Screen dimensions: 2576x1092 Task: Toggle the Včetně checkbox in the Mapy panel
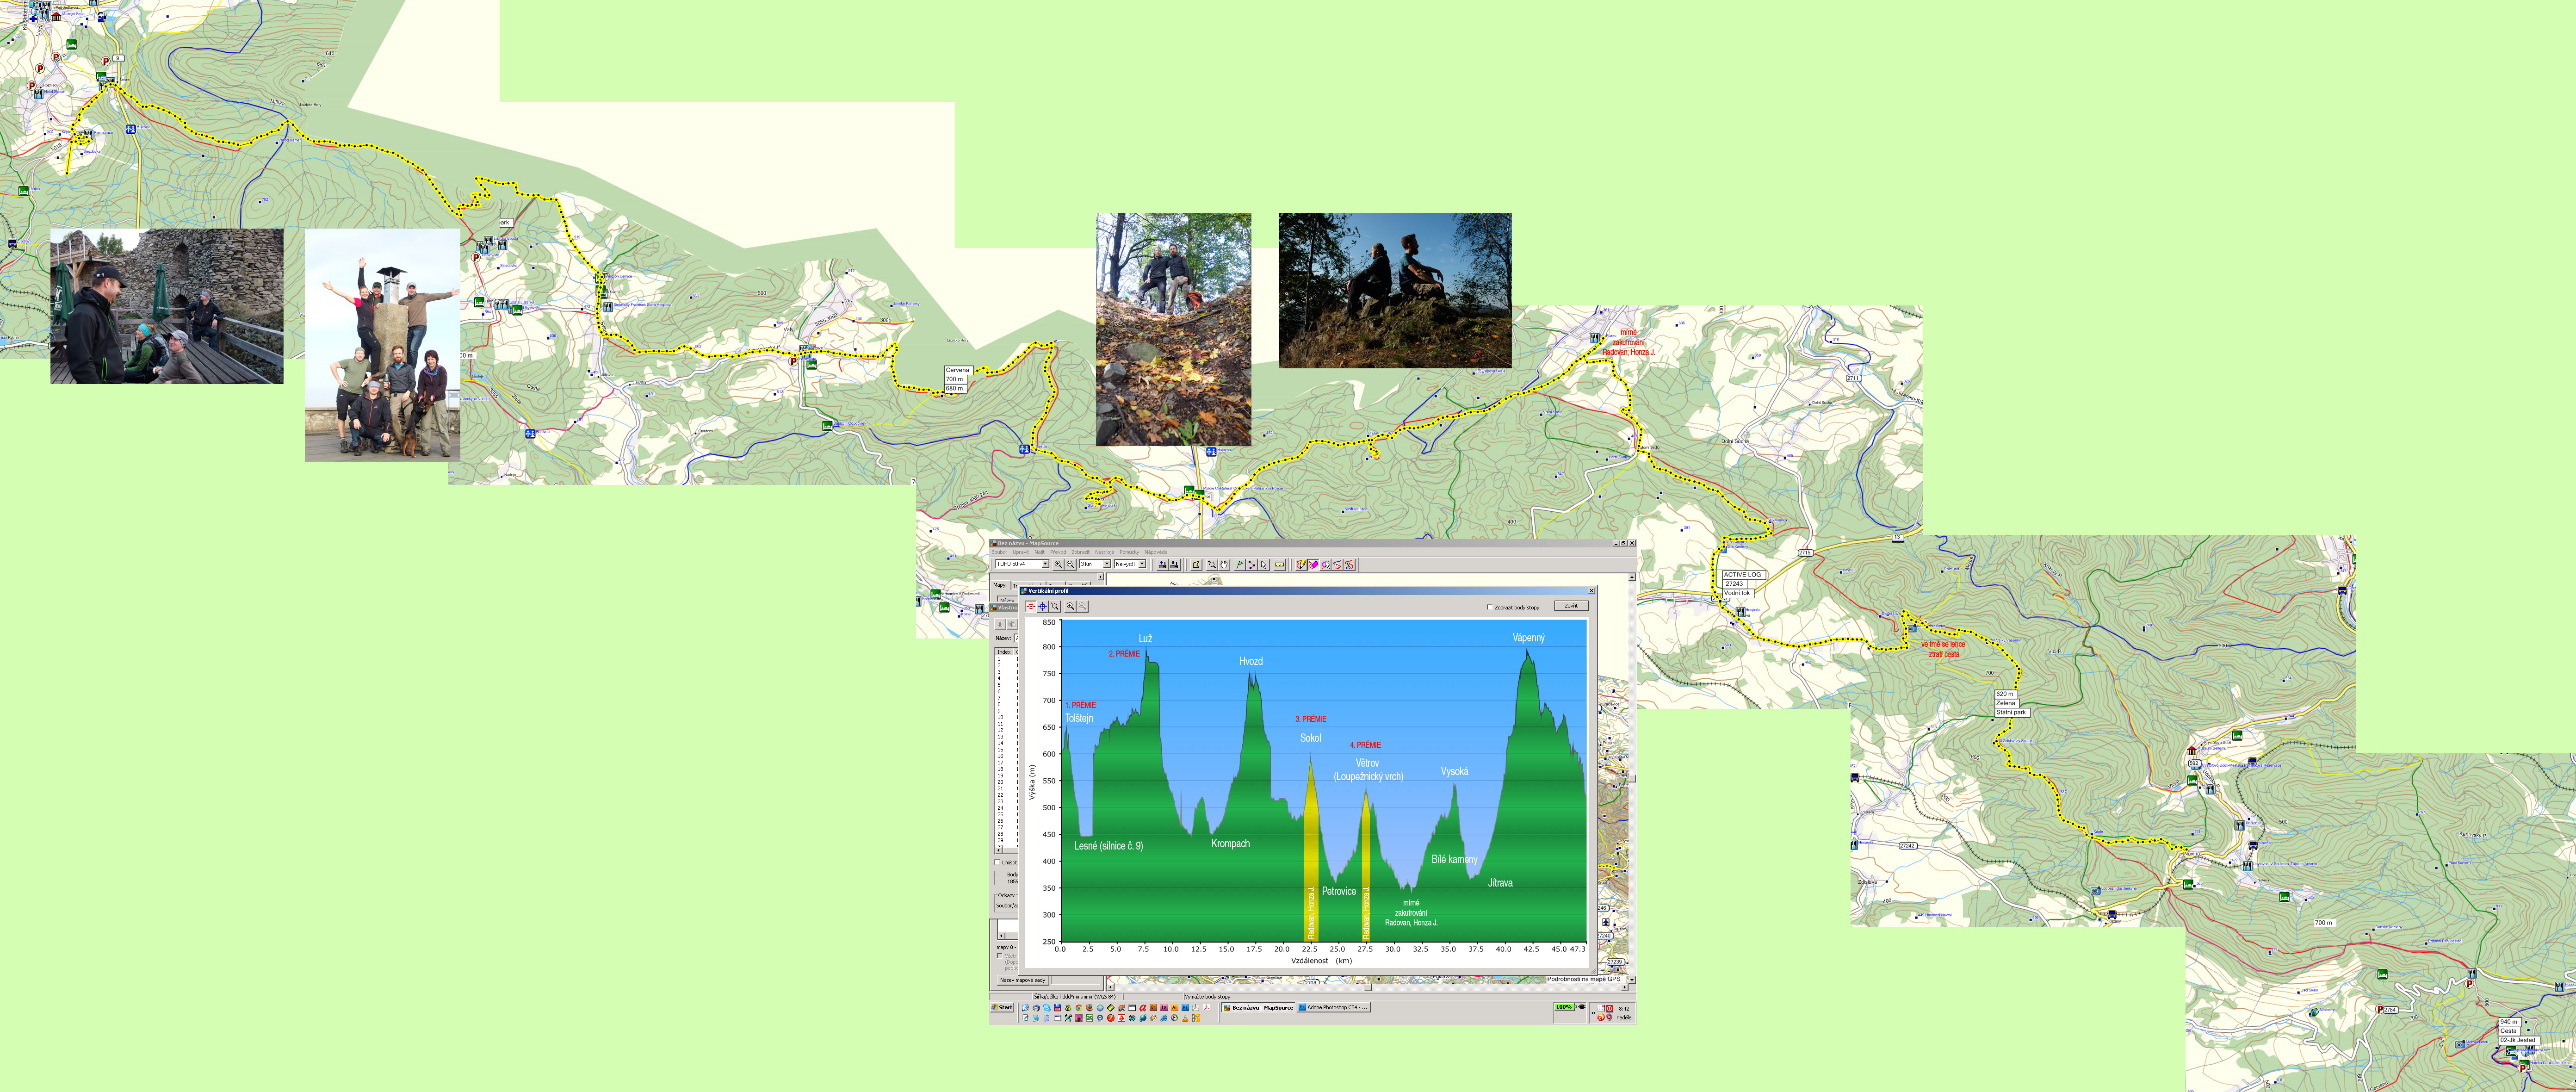(x=1000, y=956)
